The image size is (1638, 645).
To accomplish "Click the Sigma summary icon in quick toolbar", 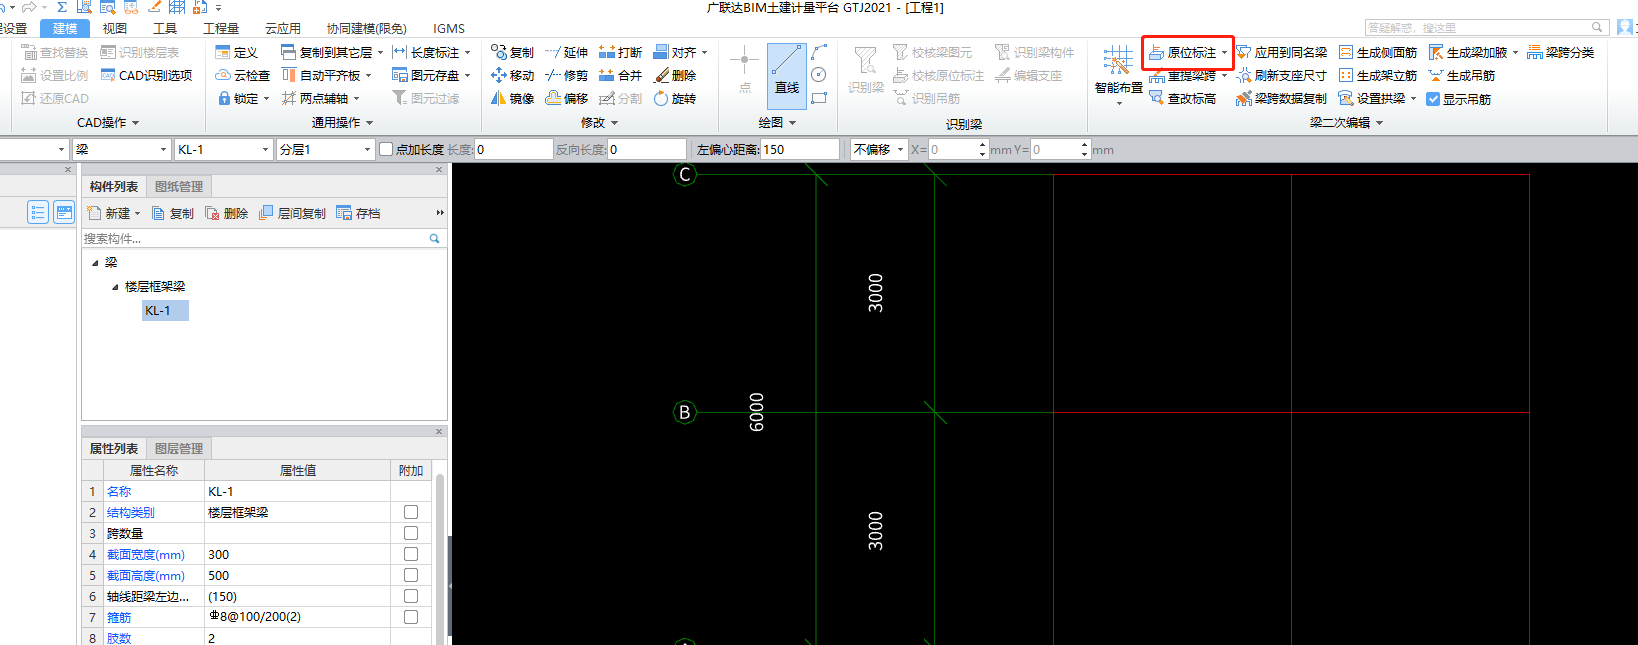I will pos(62,7).
